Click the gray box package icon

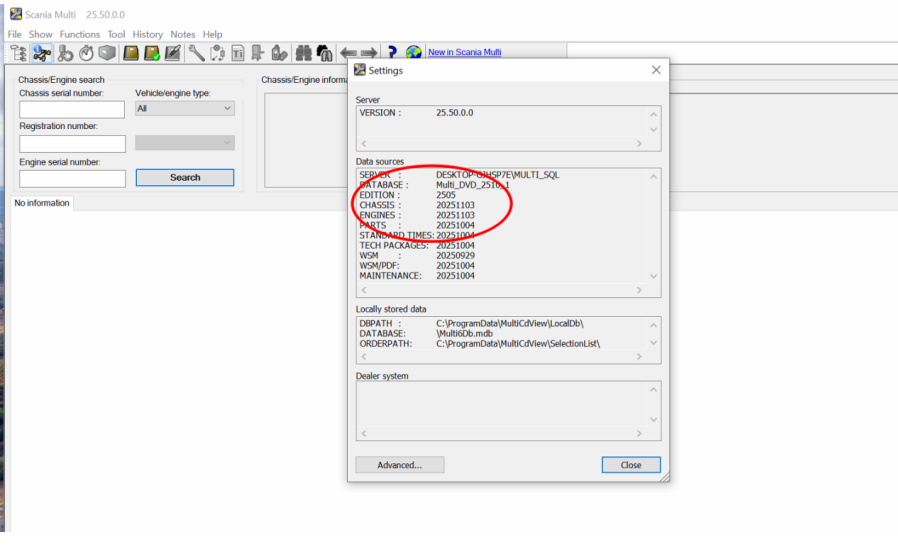[107, 53]
